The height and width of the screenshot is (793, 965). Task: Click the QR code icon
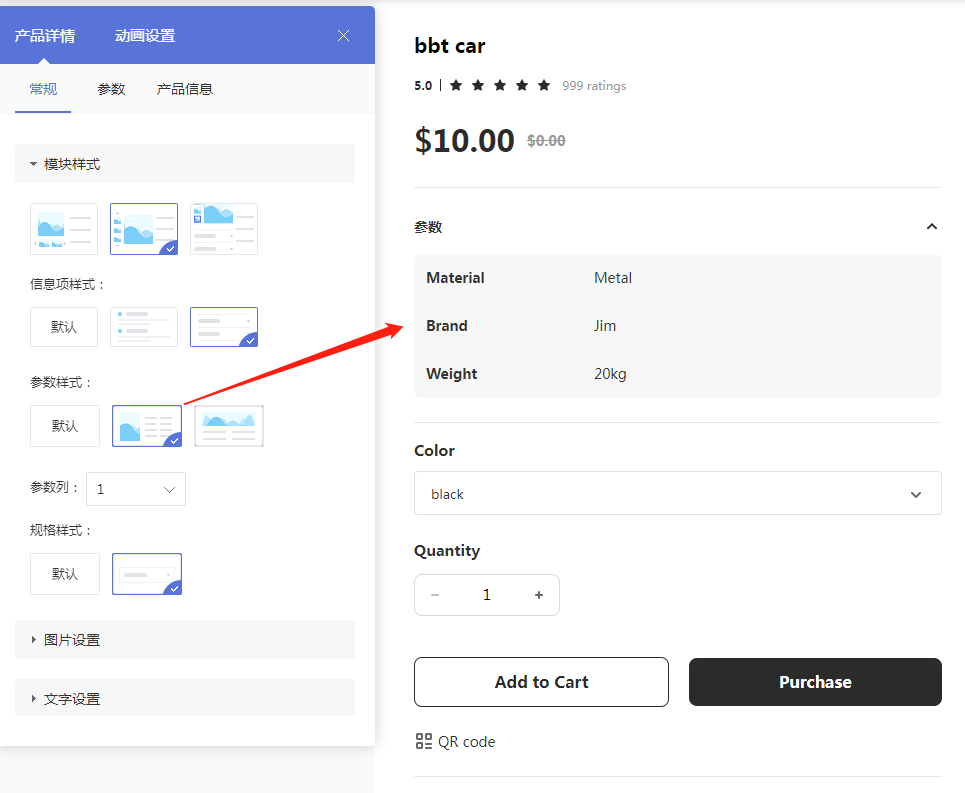click(424, 742)
